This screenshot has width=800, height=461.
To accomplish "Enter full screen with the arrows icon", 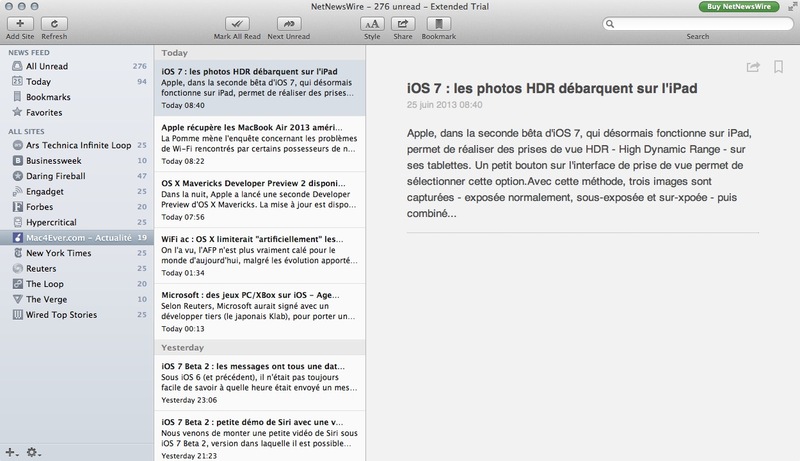I will click(791, 6).
